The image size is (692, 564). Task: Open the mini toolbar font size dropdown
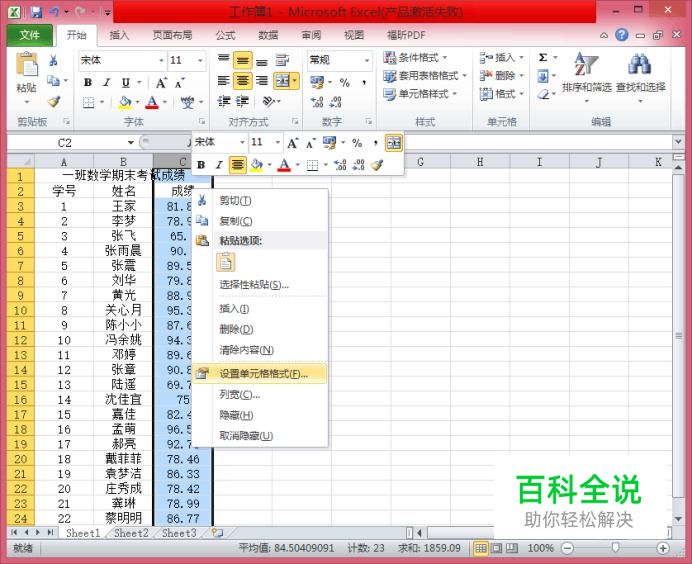[x=278, y=142]
